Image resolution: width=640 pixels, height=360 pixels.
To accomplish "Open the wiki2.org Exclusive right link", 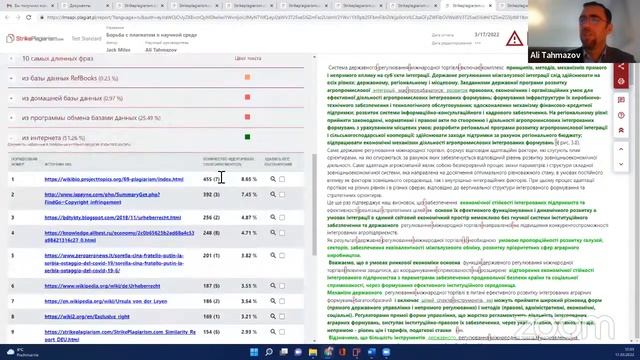I will 87,316.
